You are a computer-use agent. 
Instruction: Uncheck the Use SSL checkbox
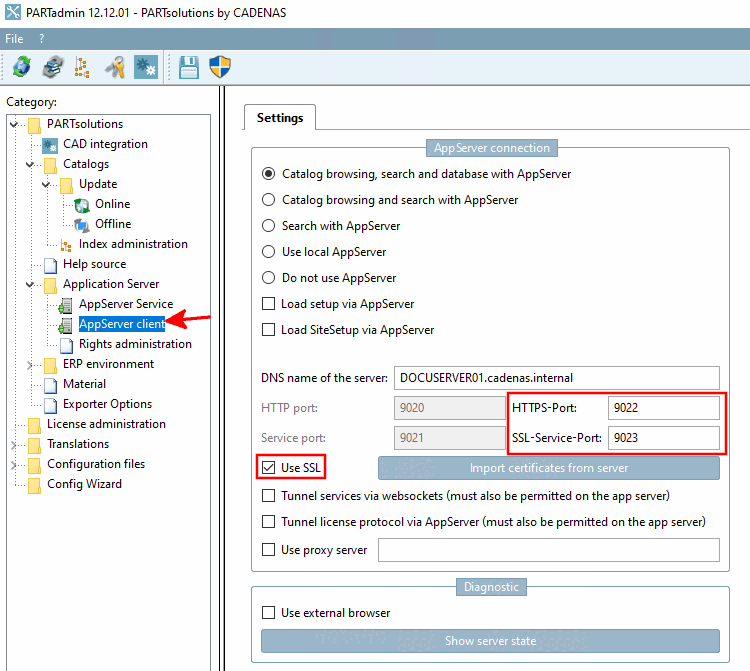pos(268,467)
